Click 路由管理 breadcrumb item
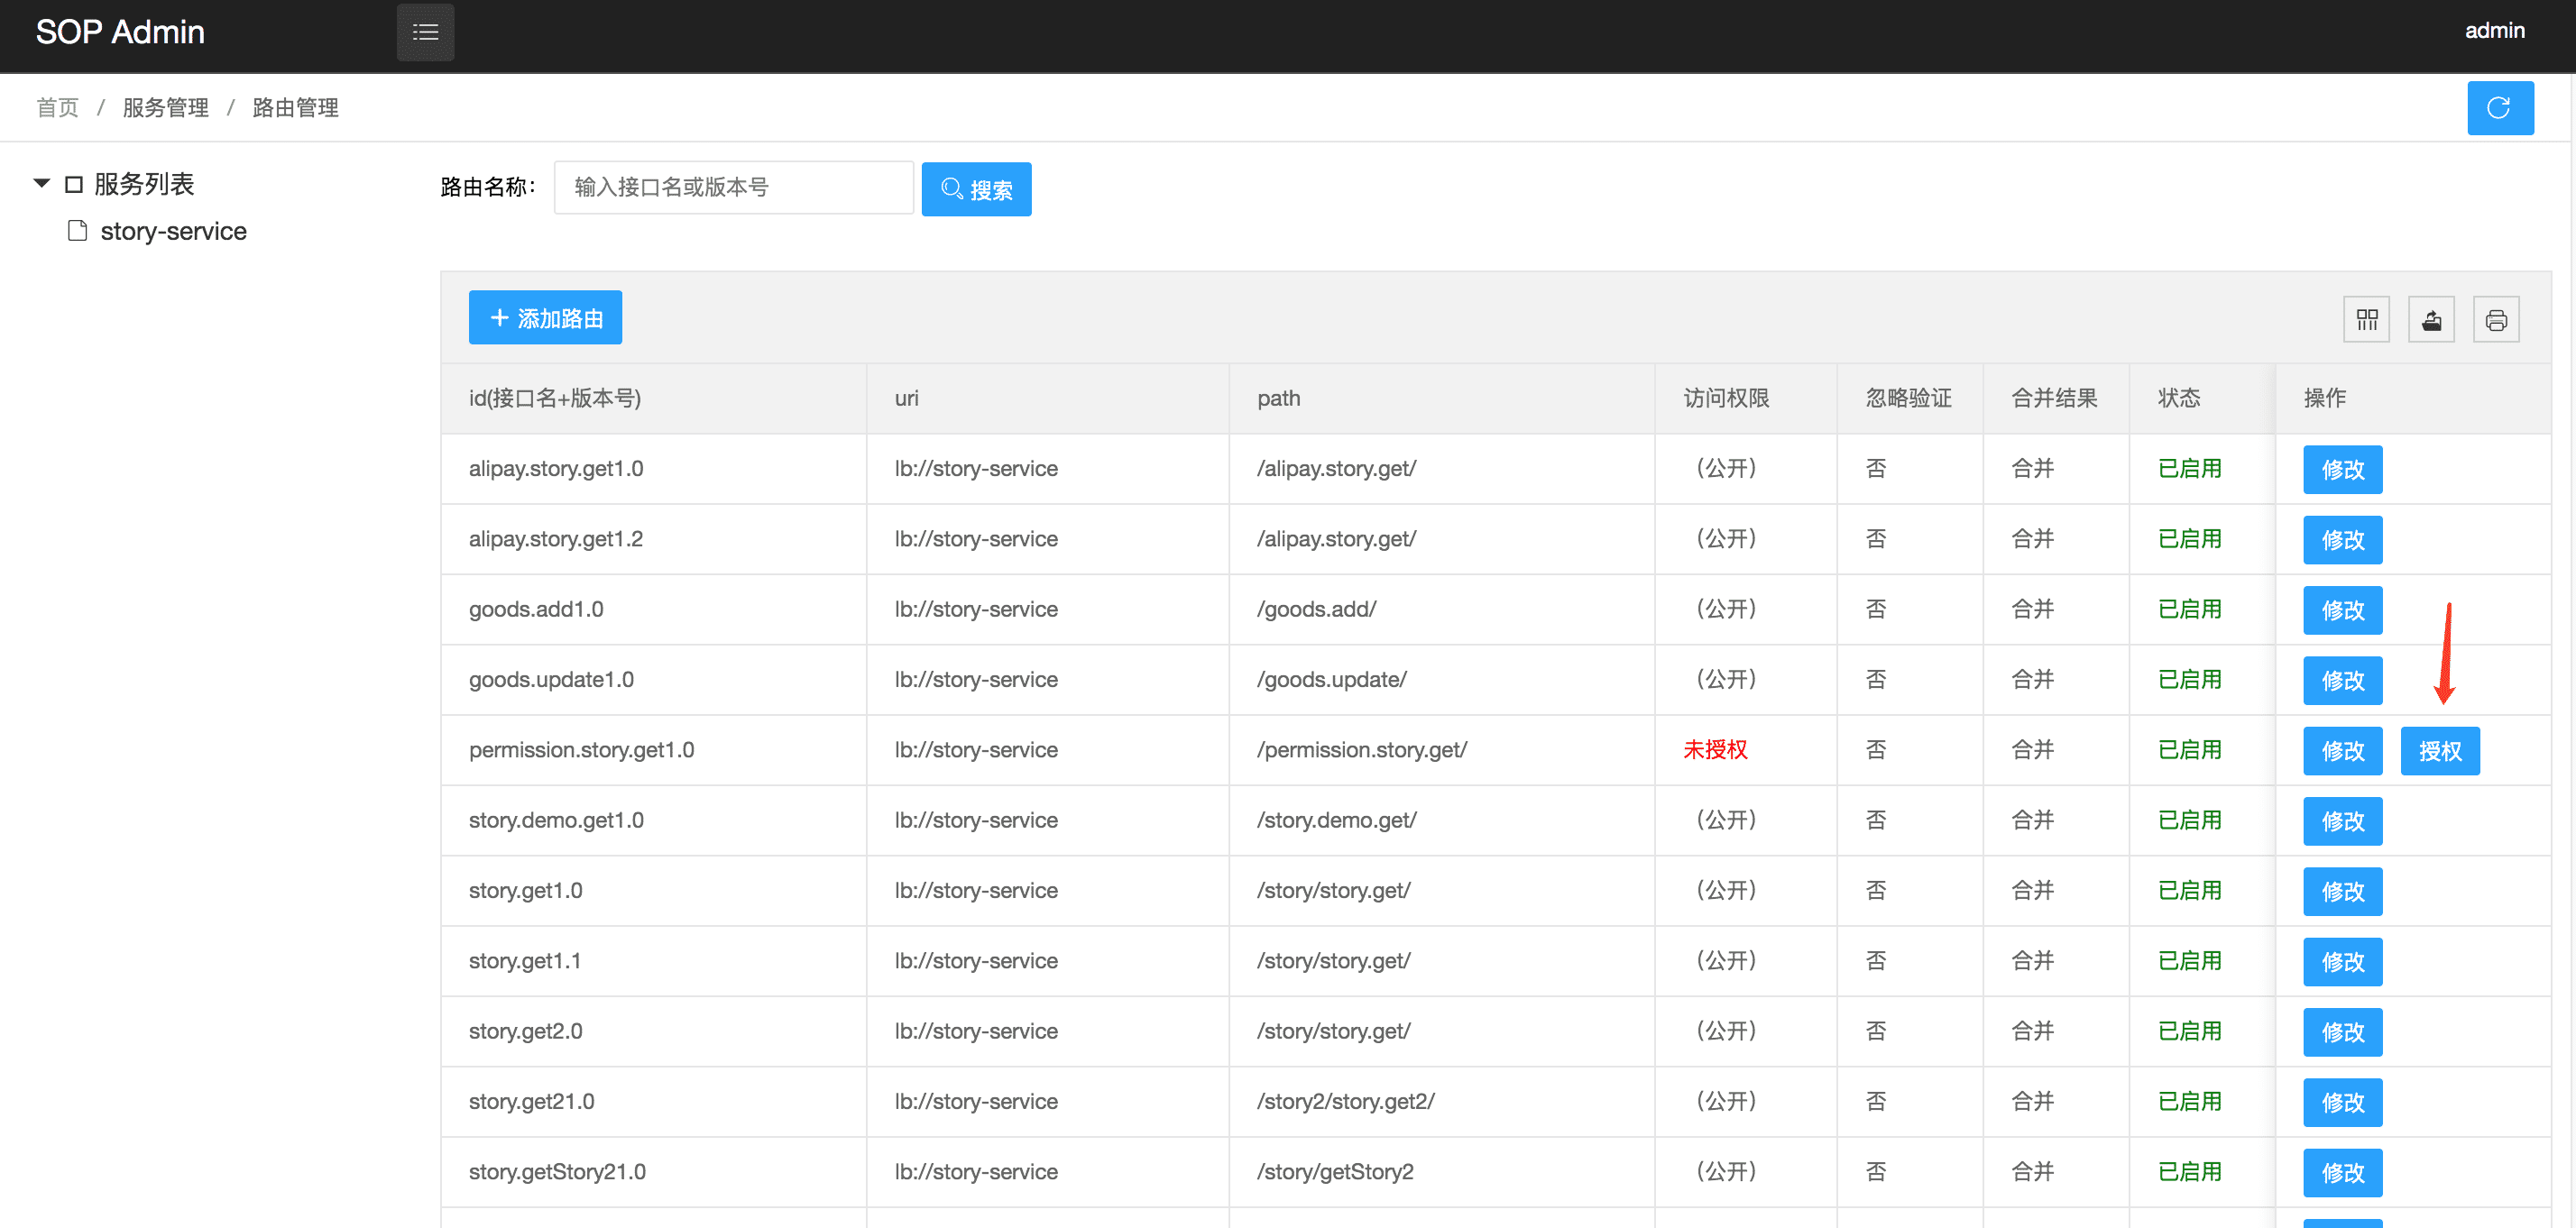Screen dimensions: 2576x1228 (x=295, y=108)
